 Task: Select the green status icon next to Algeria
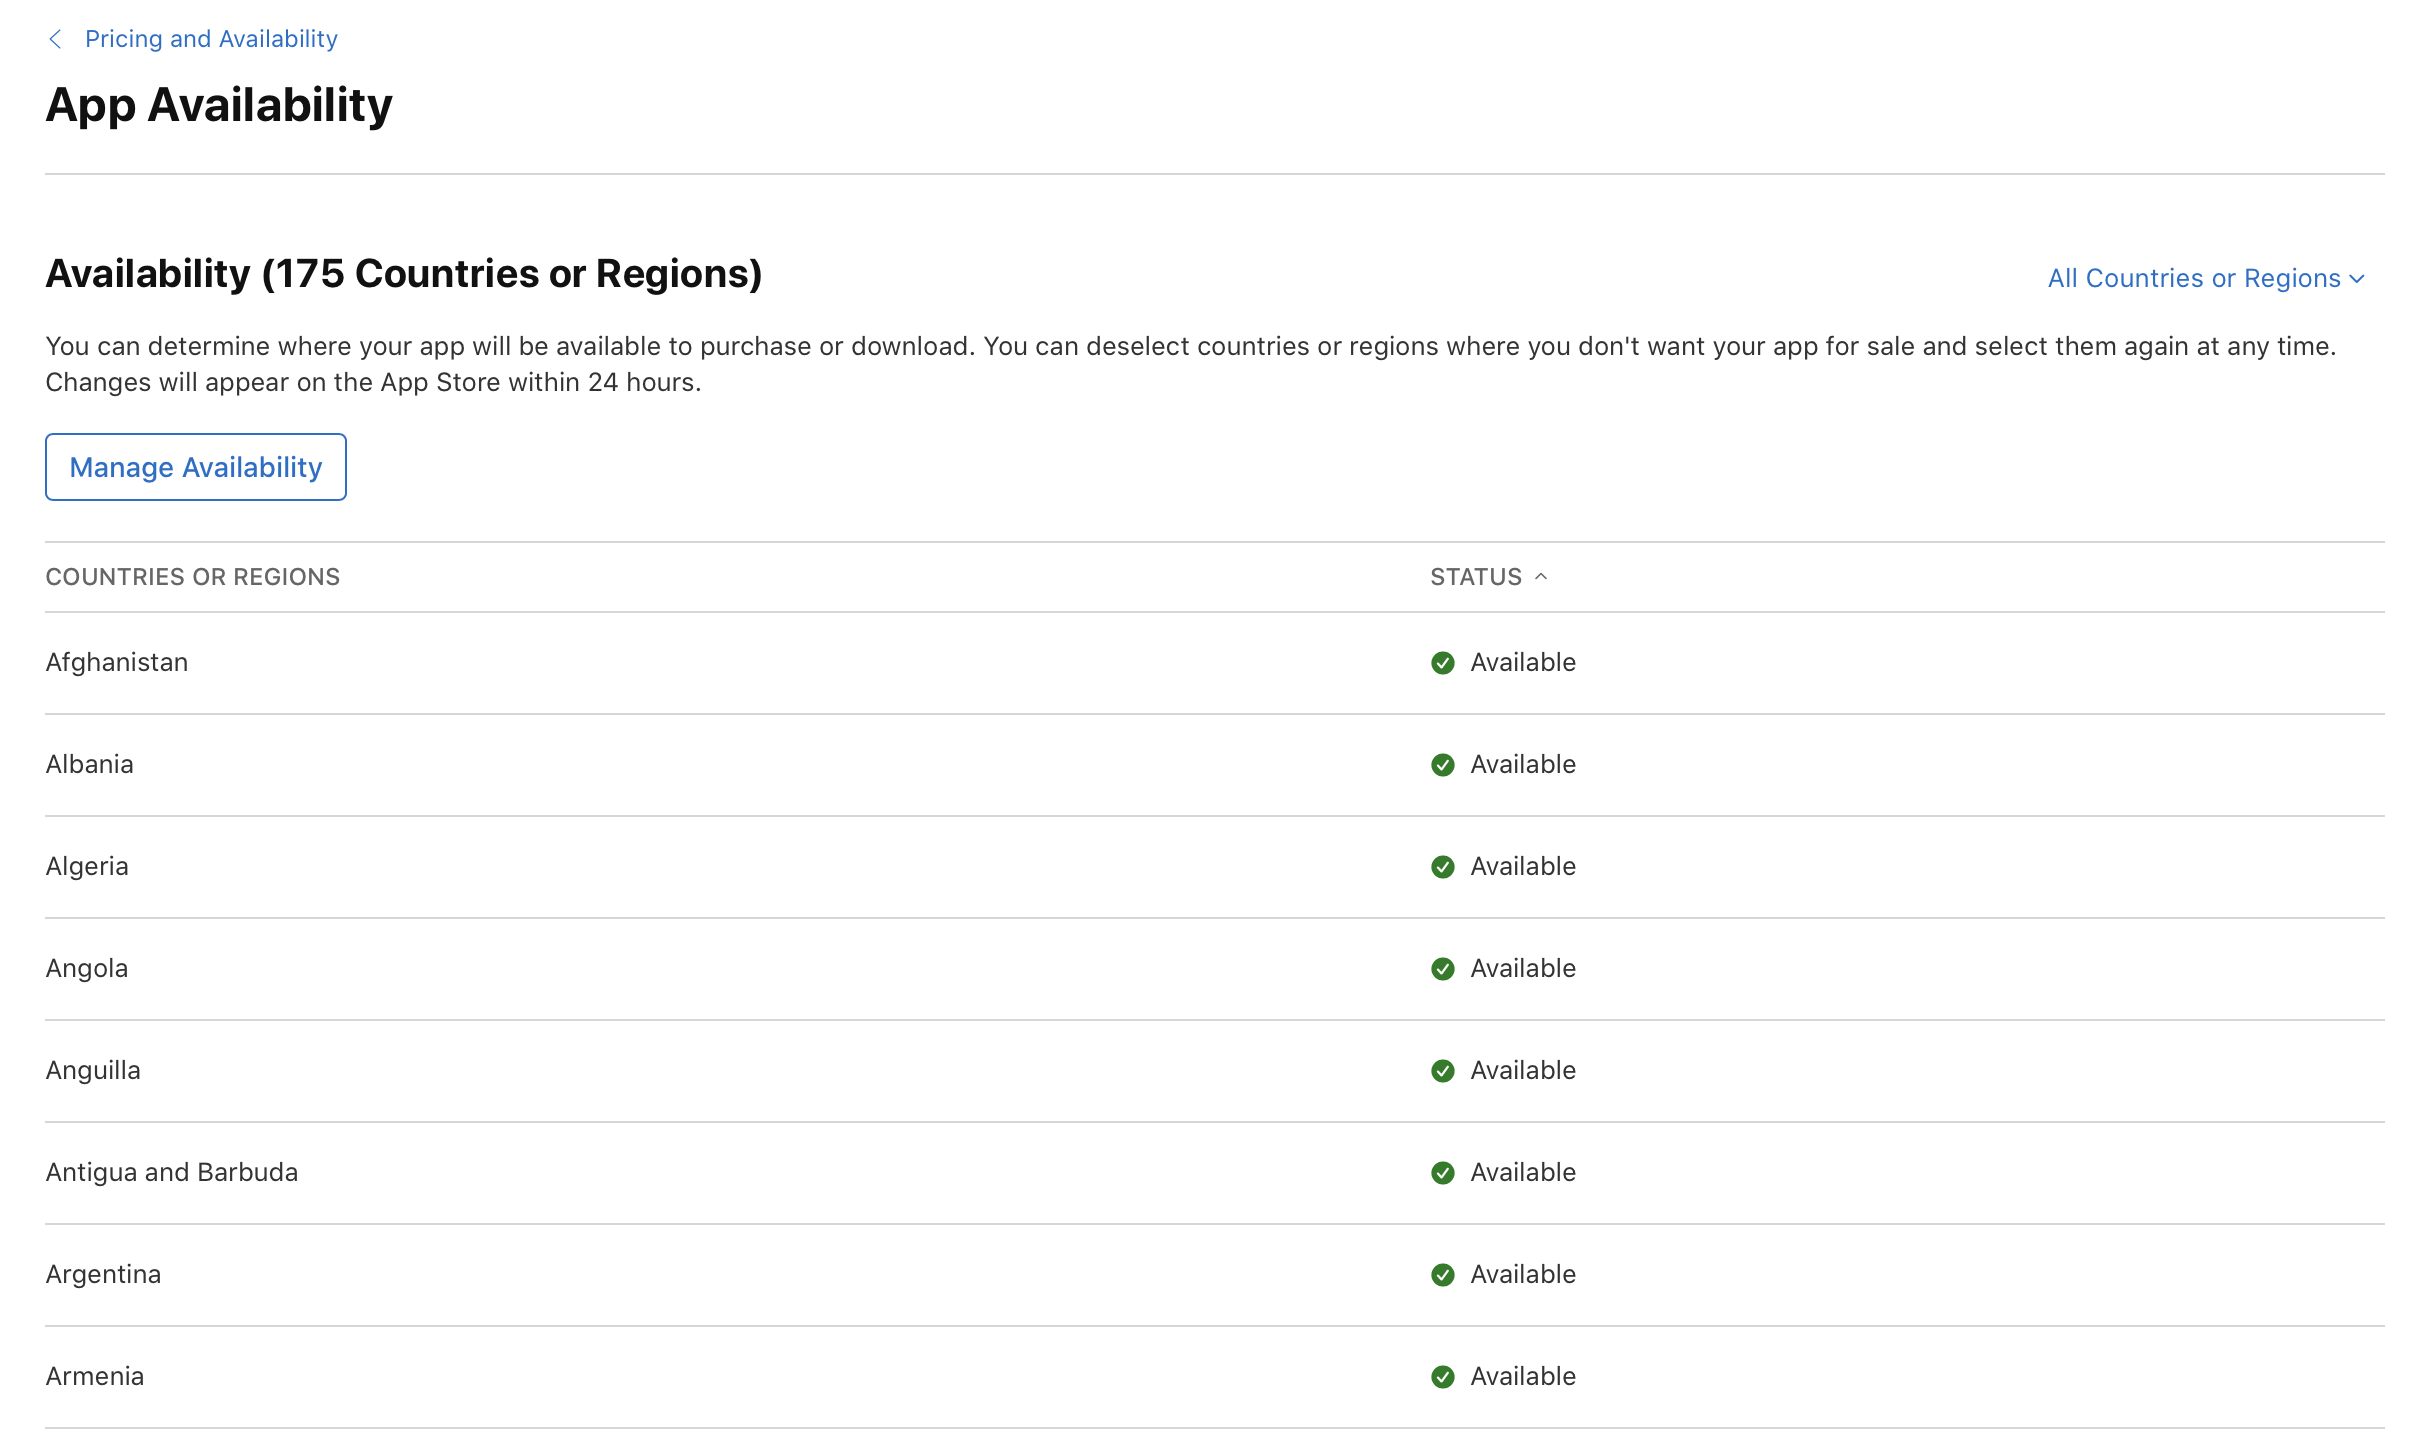pos(1443,867)
